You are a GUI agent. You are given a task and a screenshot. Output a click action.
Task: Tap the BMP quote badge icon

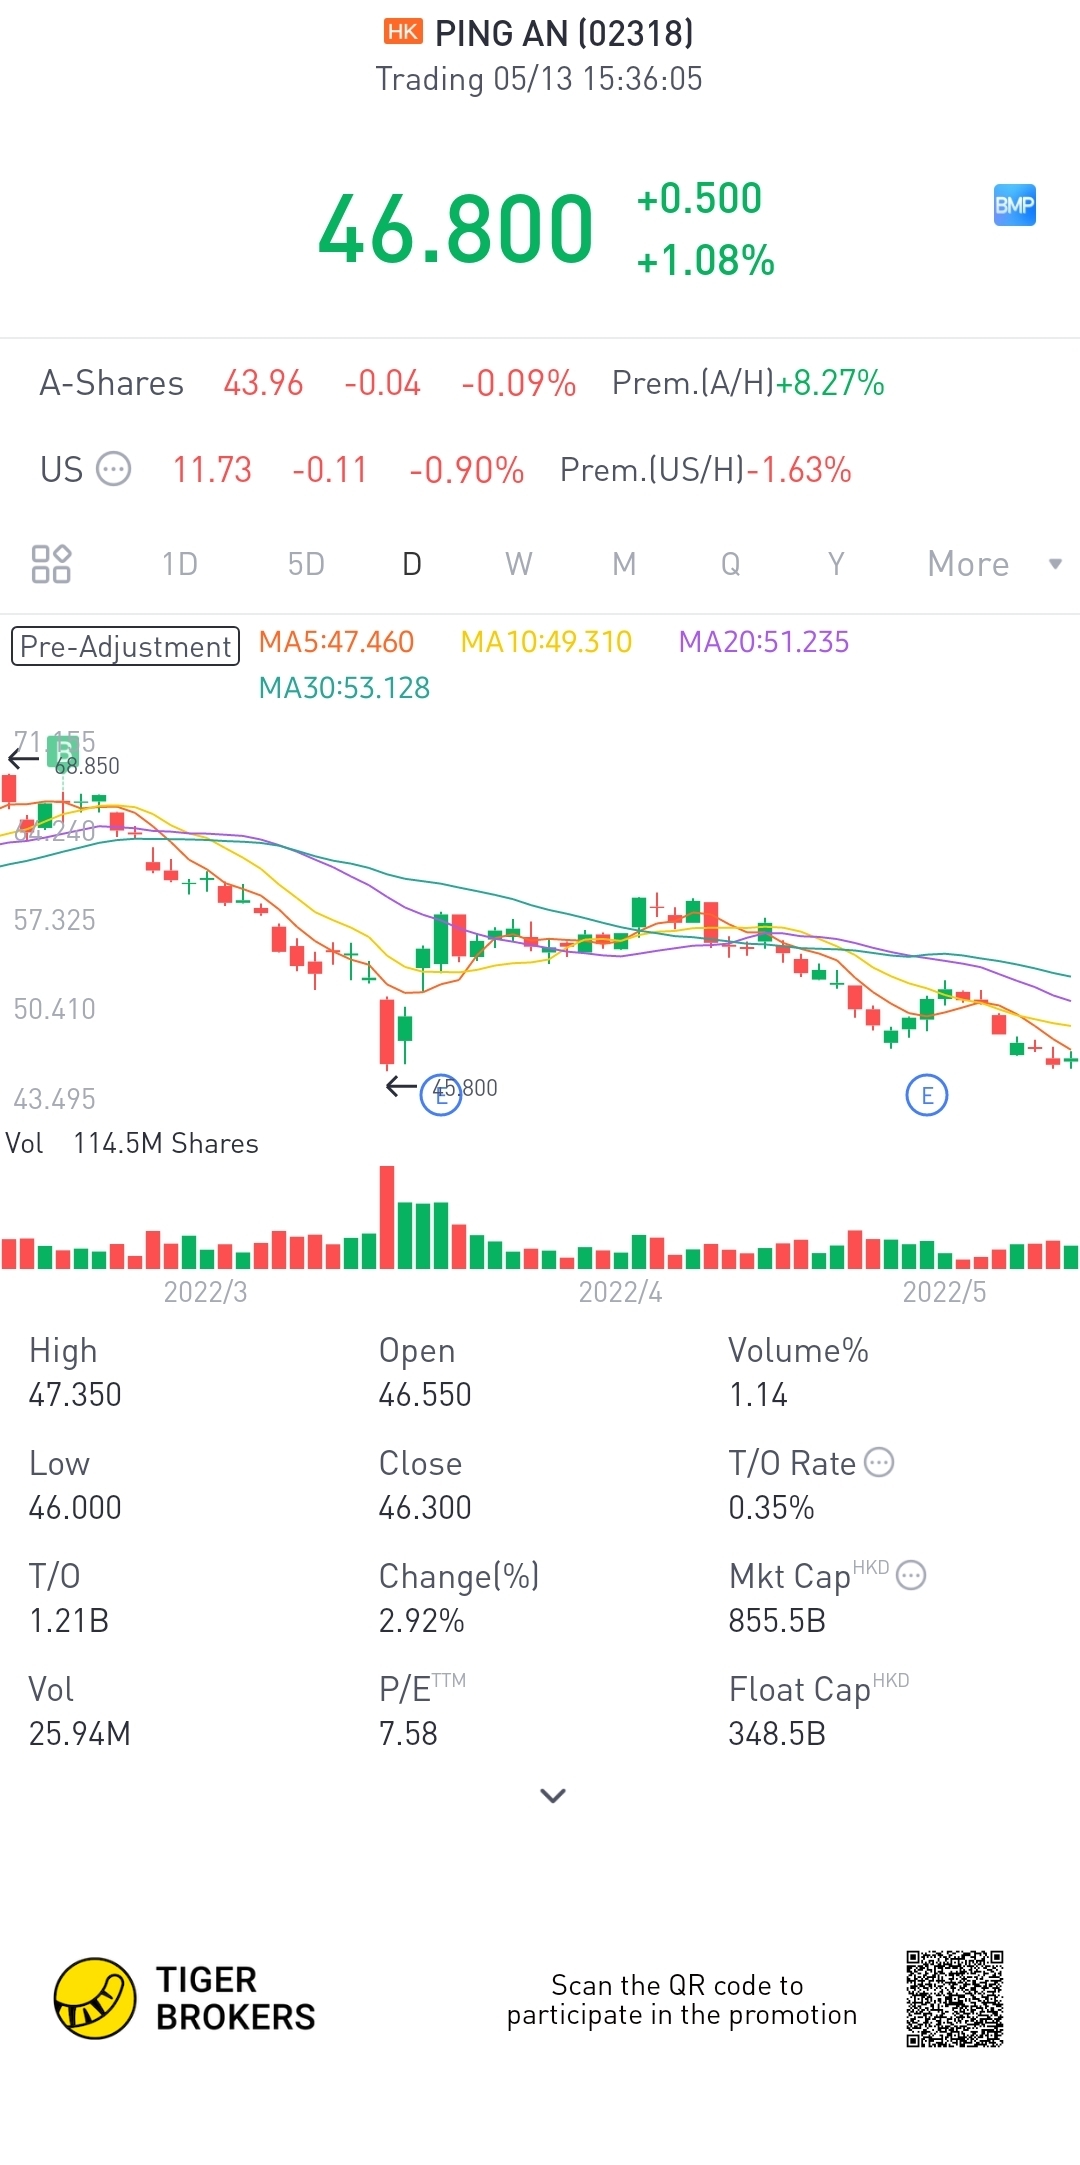coord(1014,205)
